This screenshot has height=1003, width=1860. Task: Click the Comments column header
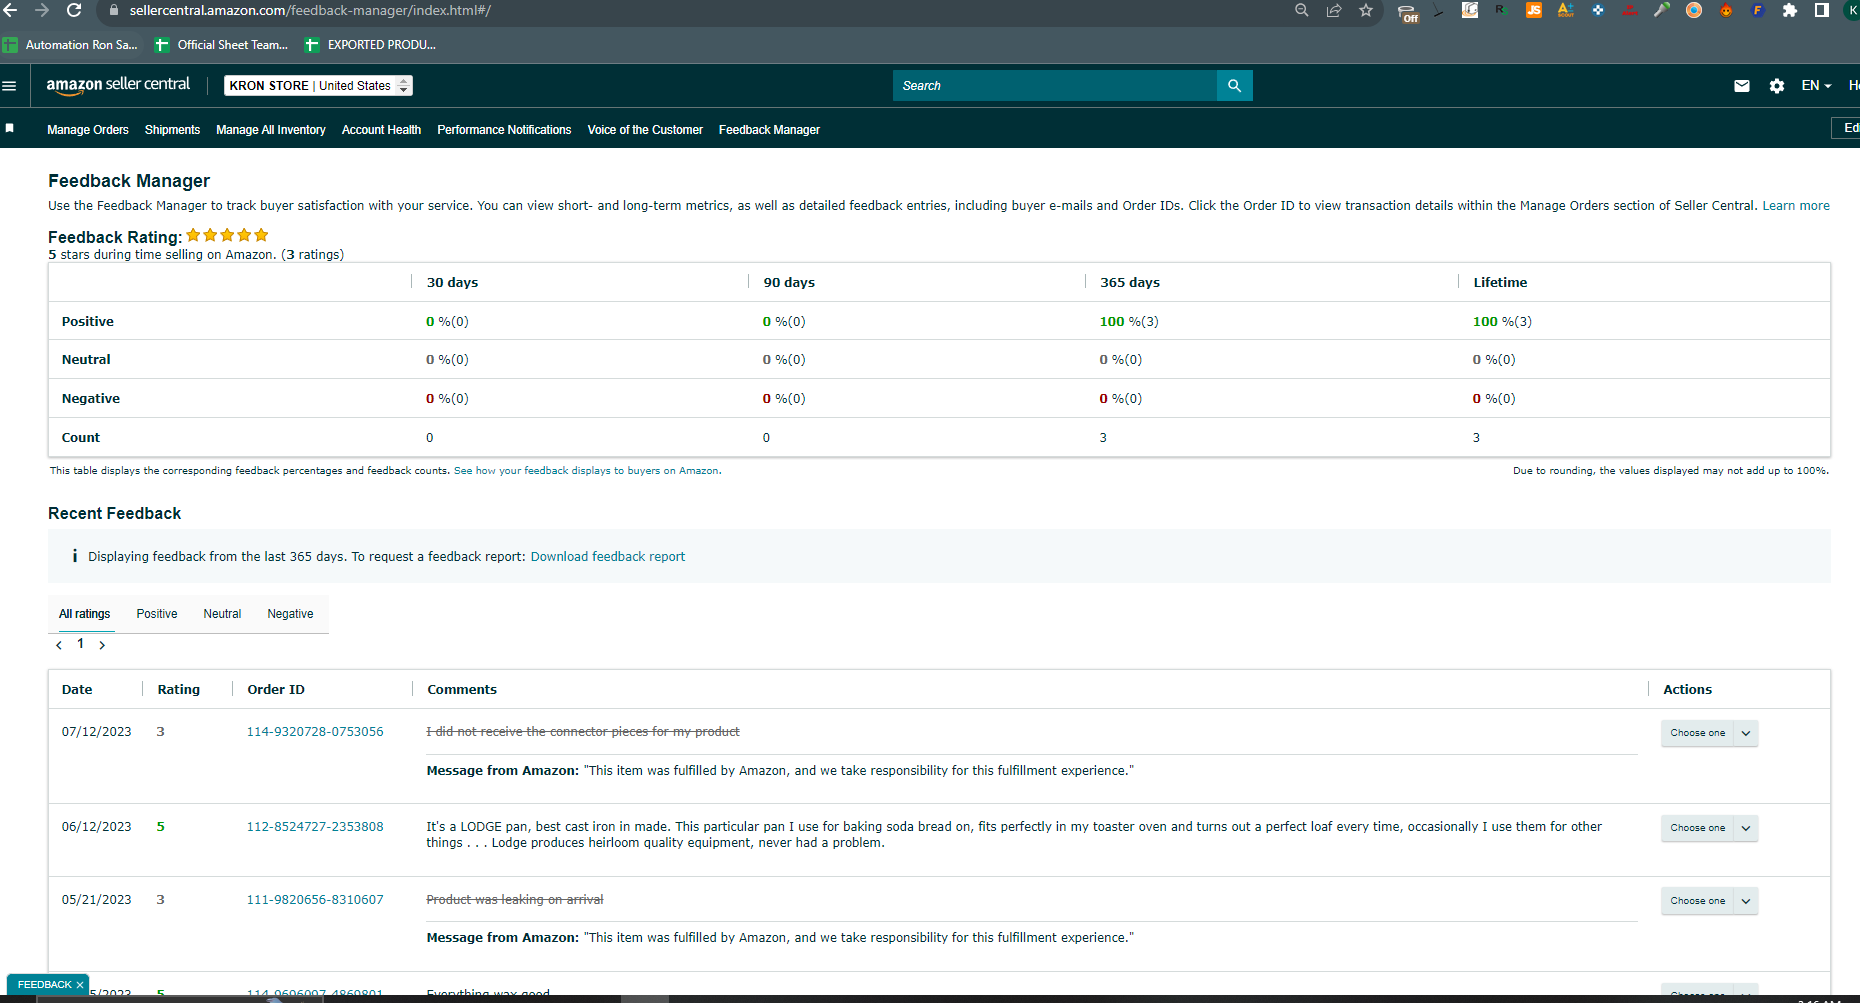462,690
